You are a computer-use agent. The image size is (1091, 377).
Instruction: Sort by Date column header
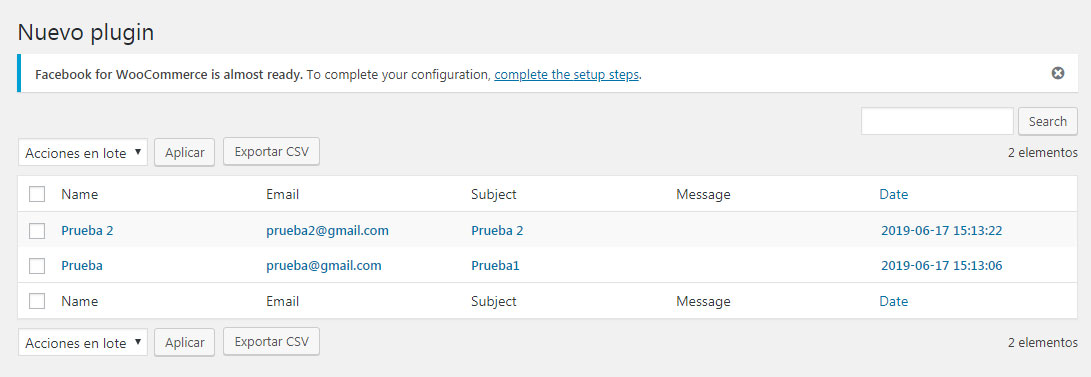(893, 194)
